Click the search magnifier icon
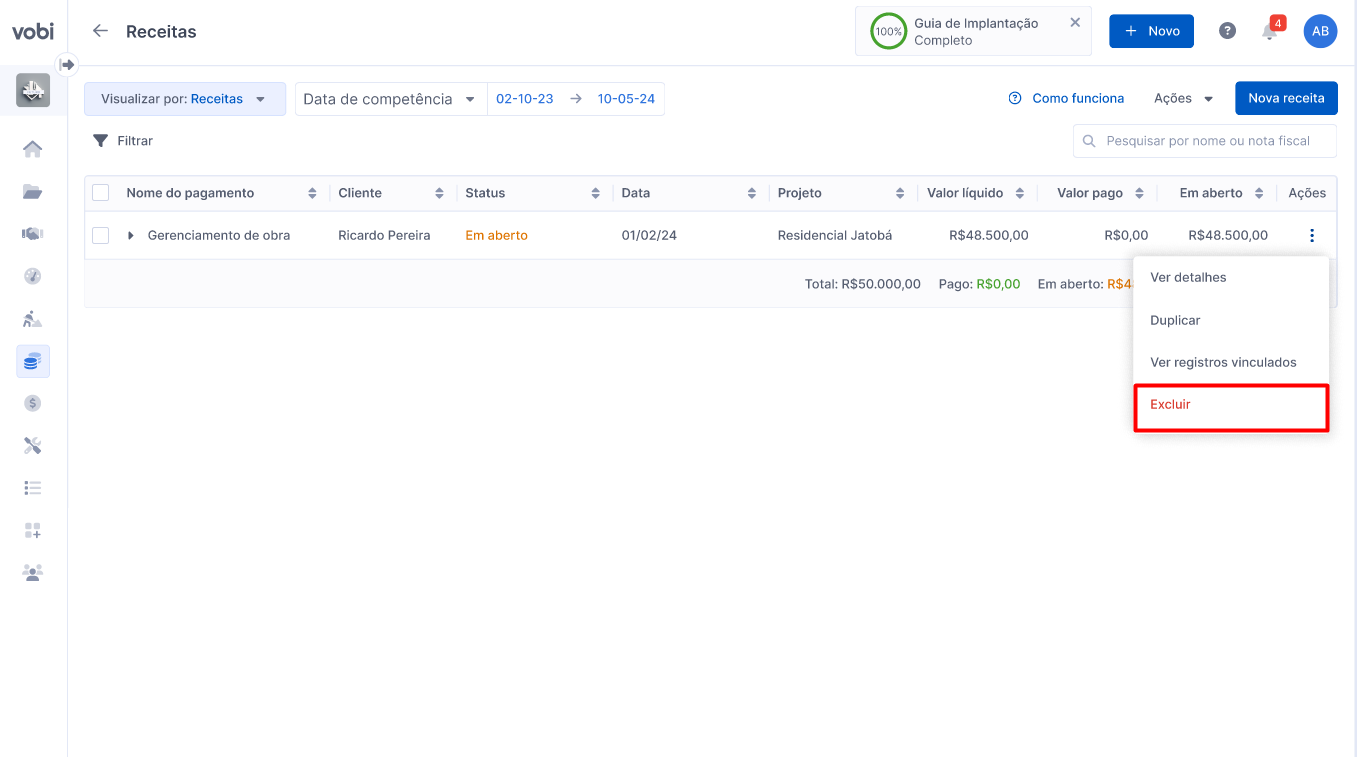The image size is (1357, 757). [x=1088, y=141]
